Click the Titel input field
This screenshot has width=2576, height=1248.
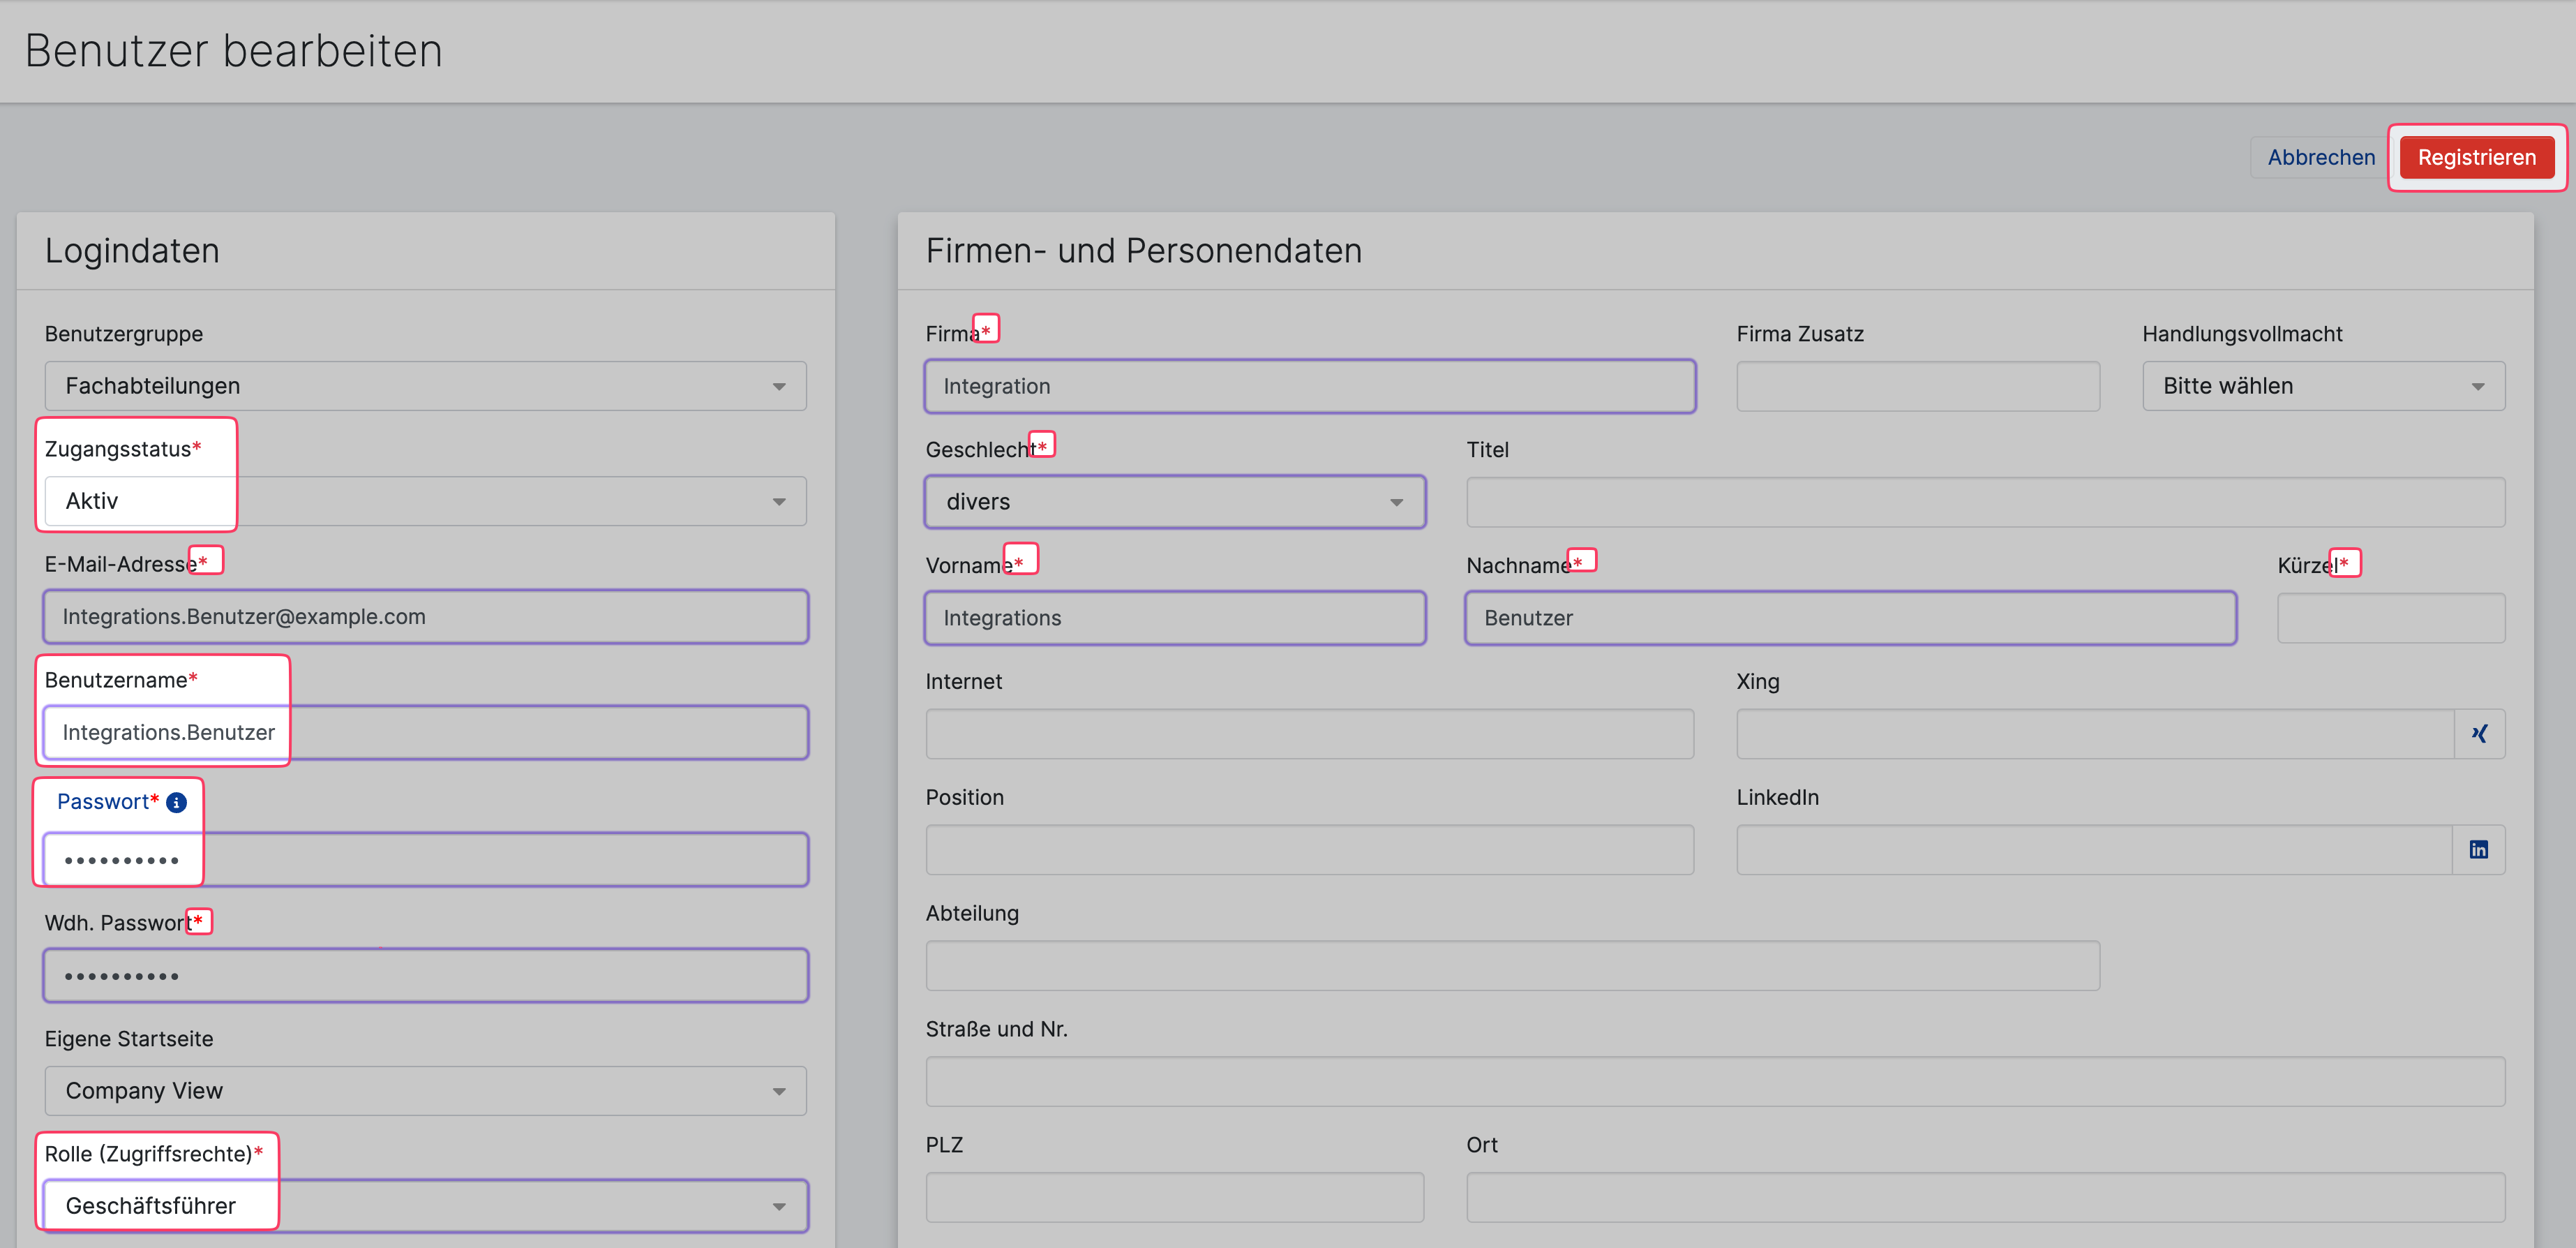1984,502
